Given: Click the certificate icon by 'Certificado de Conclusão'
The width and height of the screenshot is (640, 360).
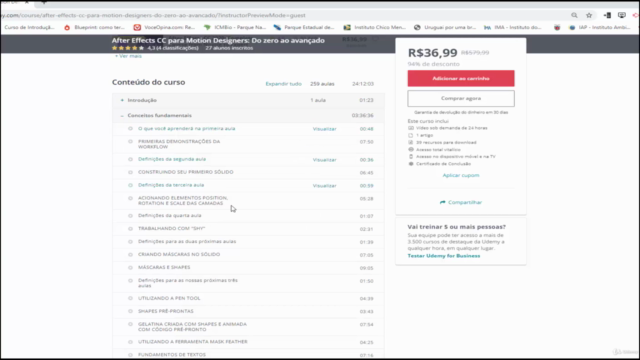Looking at the screenshot, I should click(x=411, y=164).
